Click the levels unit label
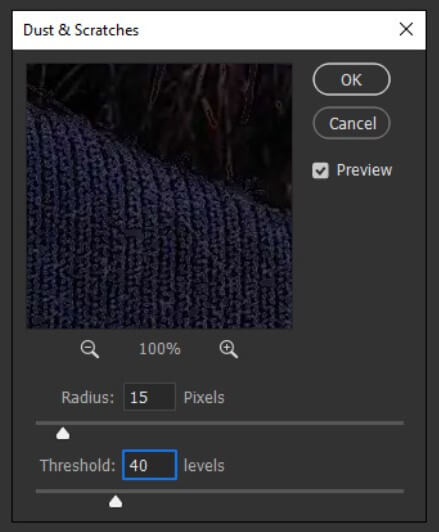This screenshot has height=532, width=439. pyautogui.click(x=204, y=465)
